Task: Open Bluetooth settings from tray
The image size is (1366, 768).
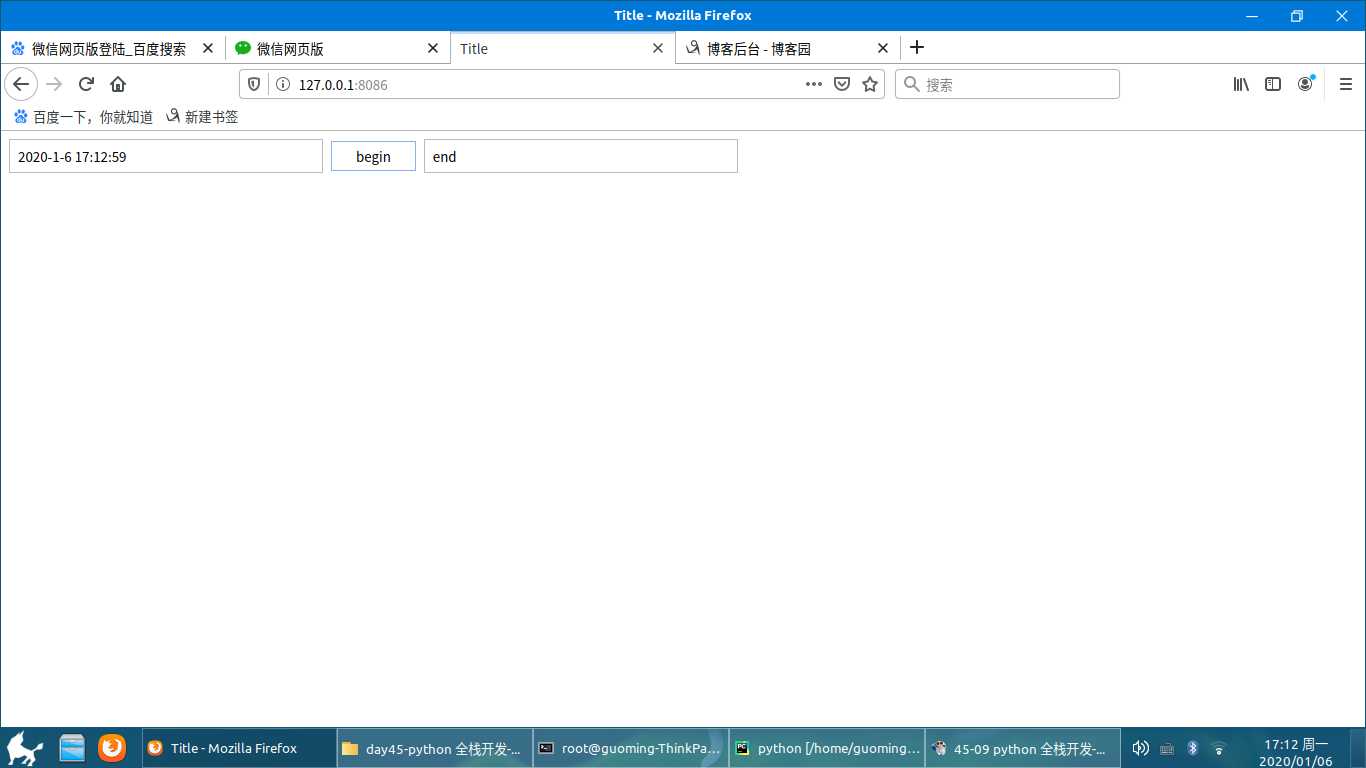Action: tap(1192, 748)
